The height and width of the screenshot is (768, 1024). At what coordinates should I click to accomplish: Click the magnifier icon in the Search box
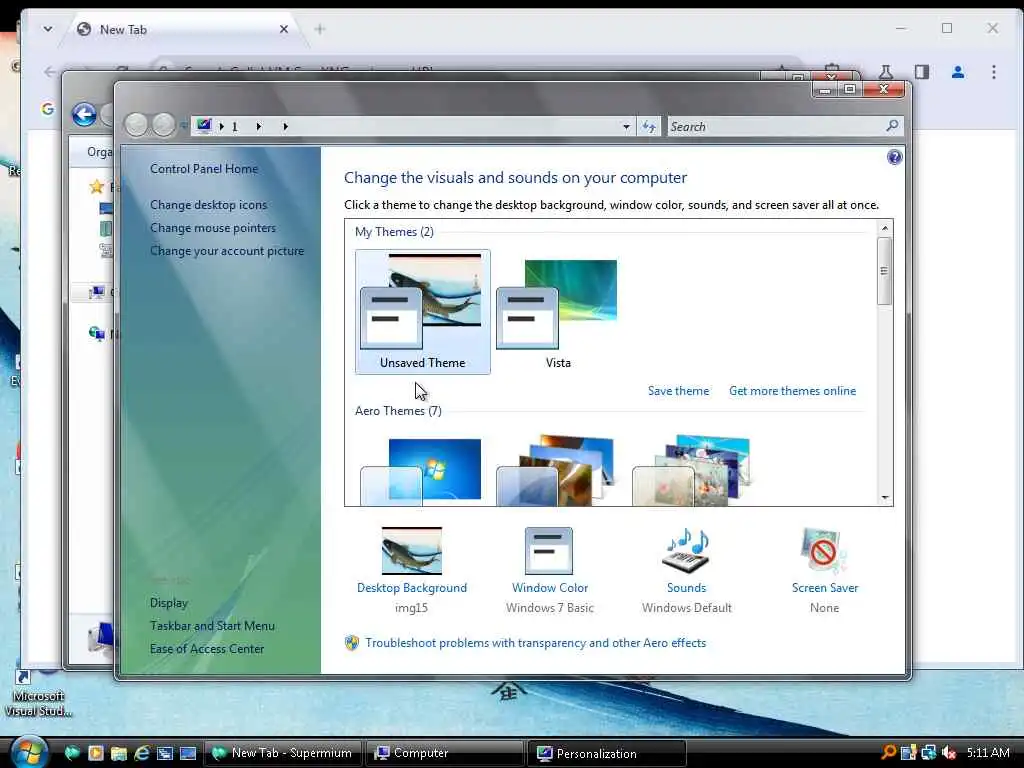[x=892, y=125]
